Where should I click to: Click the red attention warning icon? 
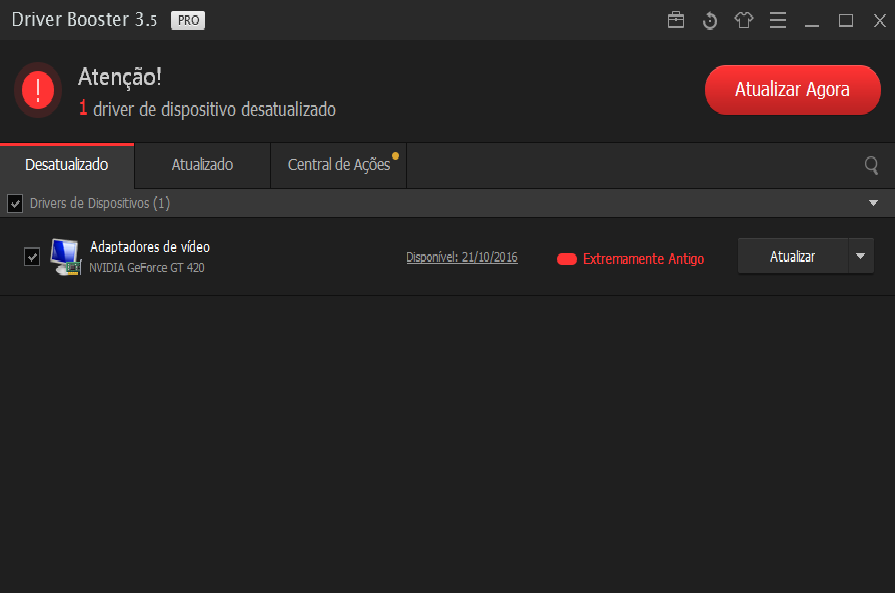[38, 90]
